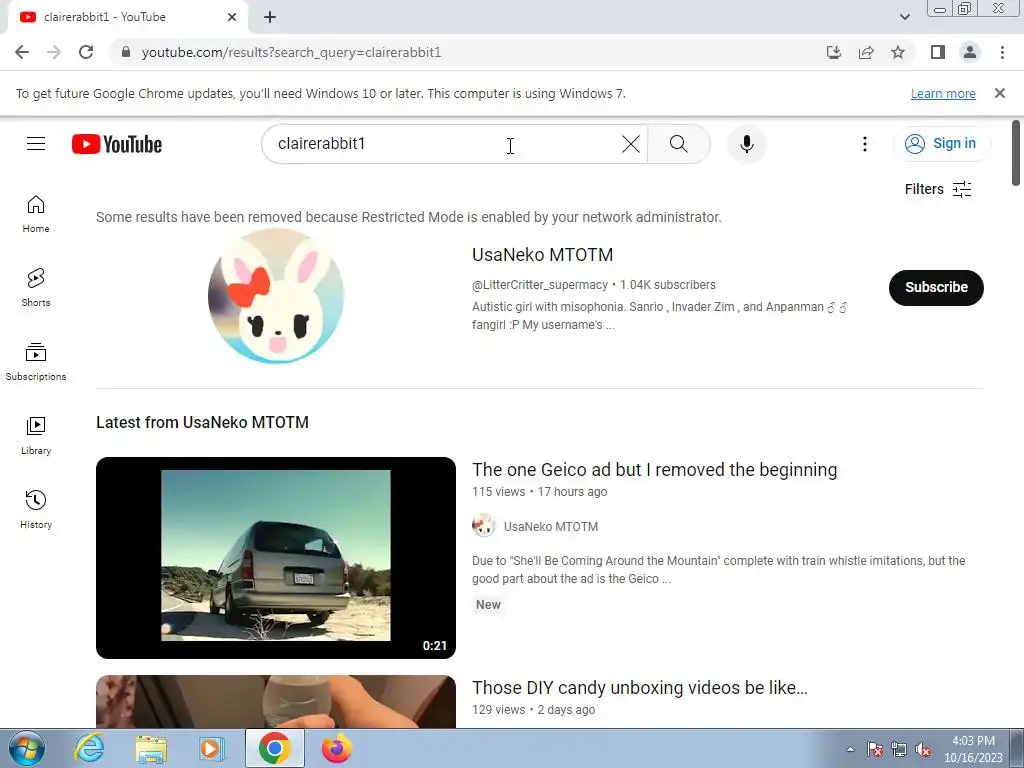Toggle the Chrome side panel
Viewport: 1024px width, 768px height.
pos(938,52)
